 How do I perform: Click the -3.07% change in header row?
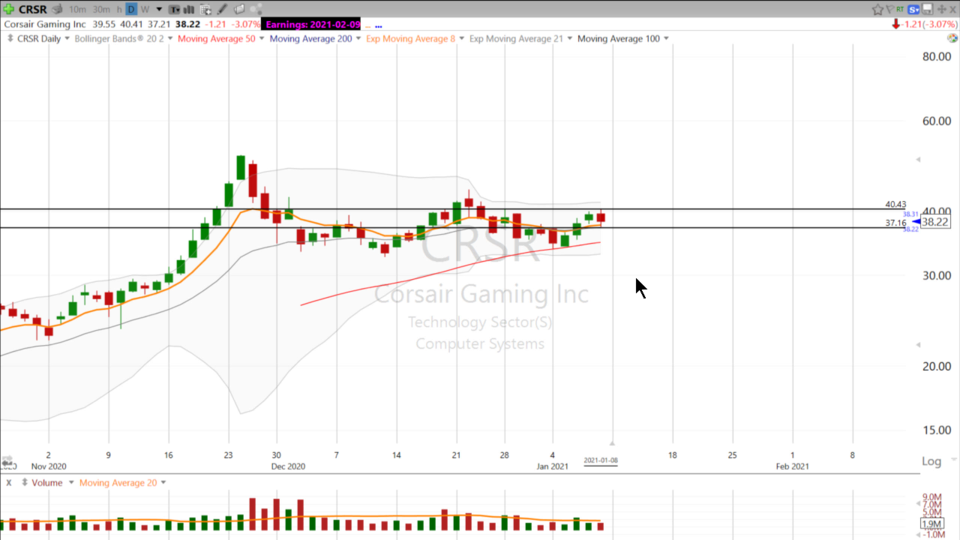point(247,24)
